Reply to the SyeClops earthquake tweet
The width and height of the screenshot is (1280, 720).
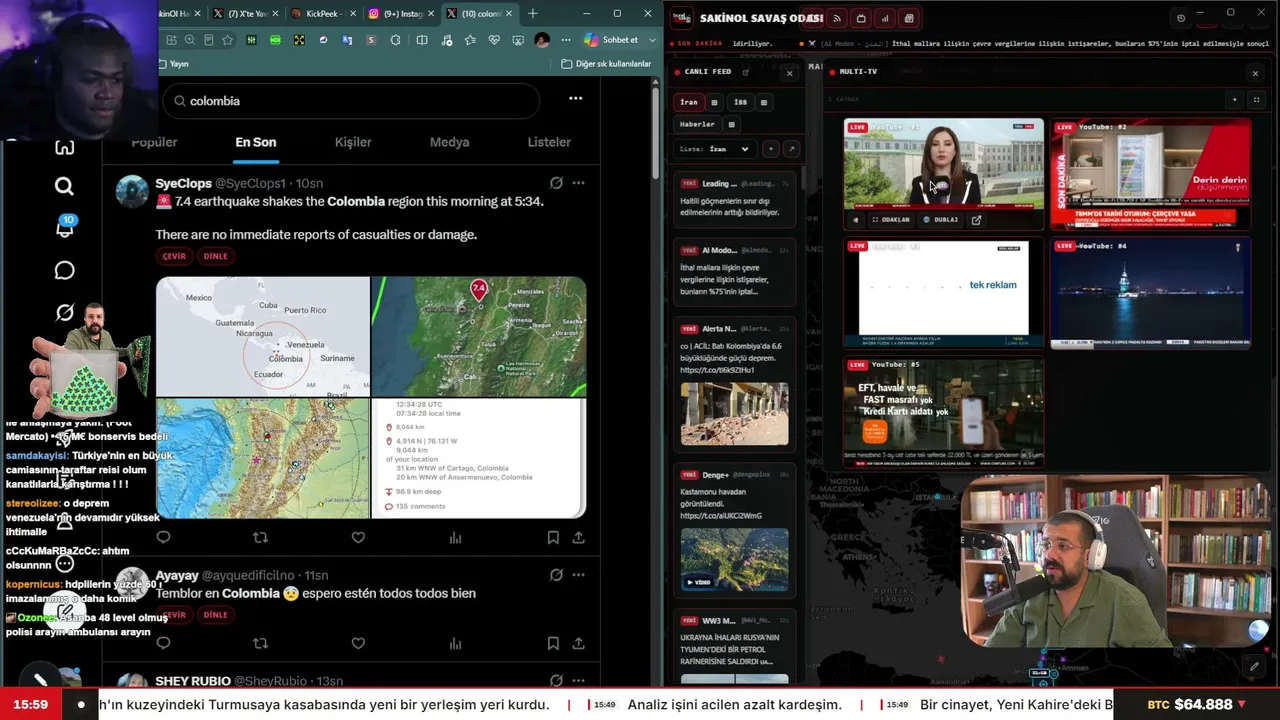click(x=163, y=538)
